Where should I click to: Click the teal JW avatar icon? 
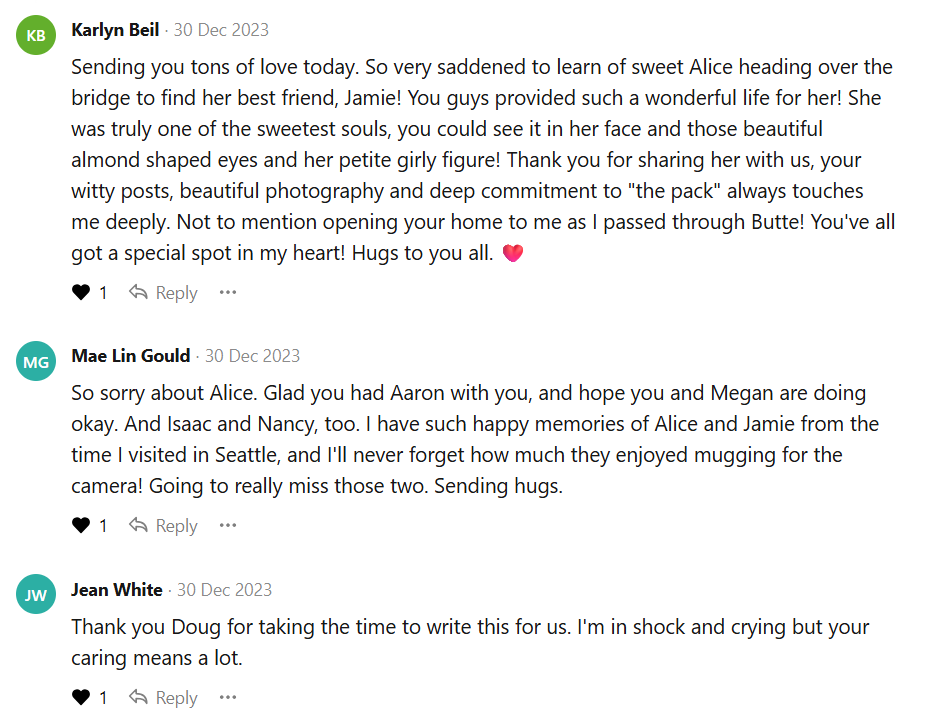click(x=36, y=596)
